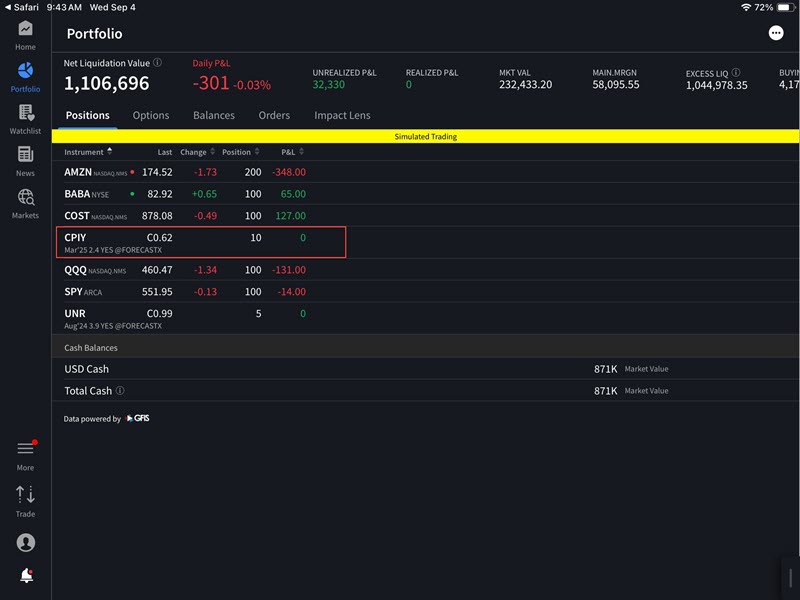Sort by P&L column
Image resolution: width=800 pixels, height=600 pixels.
(292, 152)
